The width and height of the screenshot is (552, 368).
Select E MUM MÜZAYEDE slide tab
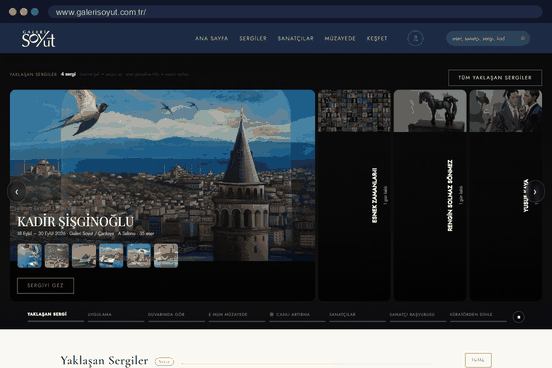[237, 315]
